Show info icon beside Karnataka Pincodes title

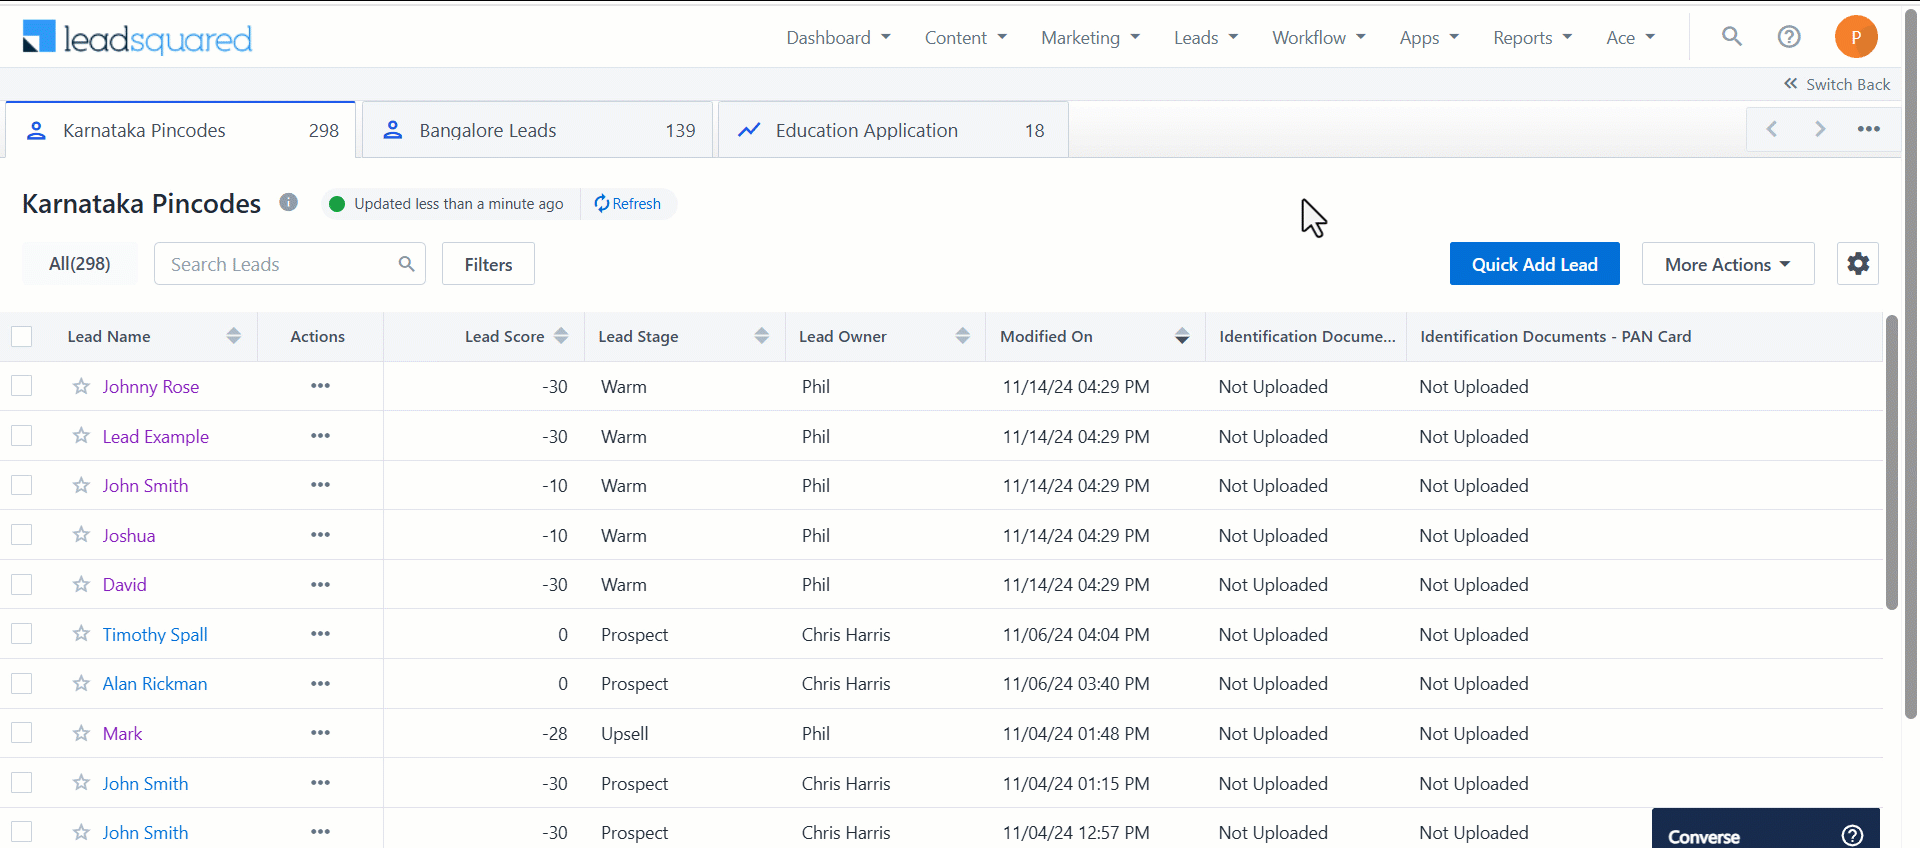click(x=289, y=202)
